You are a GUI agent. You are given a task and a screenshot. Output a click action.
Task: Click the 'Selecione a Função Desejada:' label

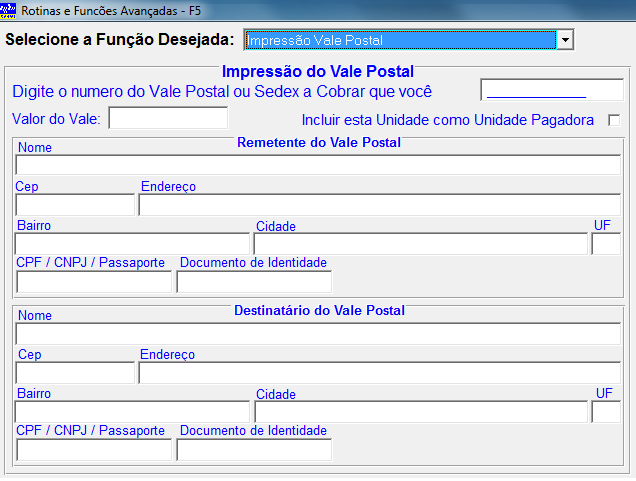[x=120, y=39]
